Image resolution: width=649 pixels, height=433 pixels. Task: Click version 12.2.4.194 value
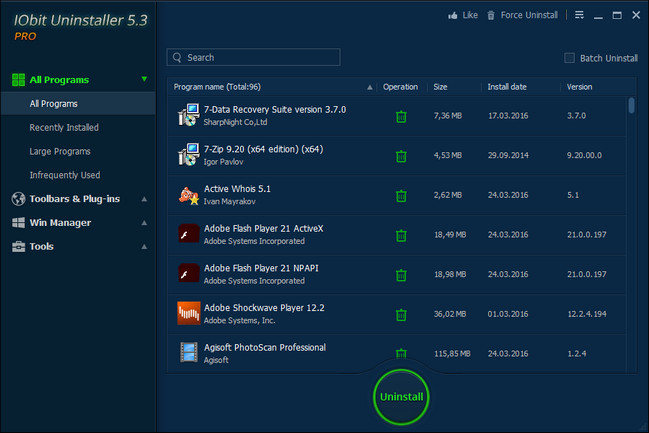587,314
